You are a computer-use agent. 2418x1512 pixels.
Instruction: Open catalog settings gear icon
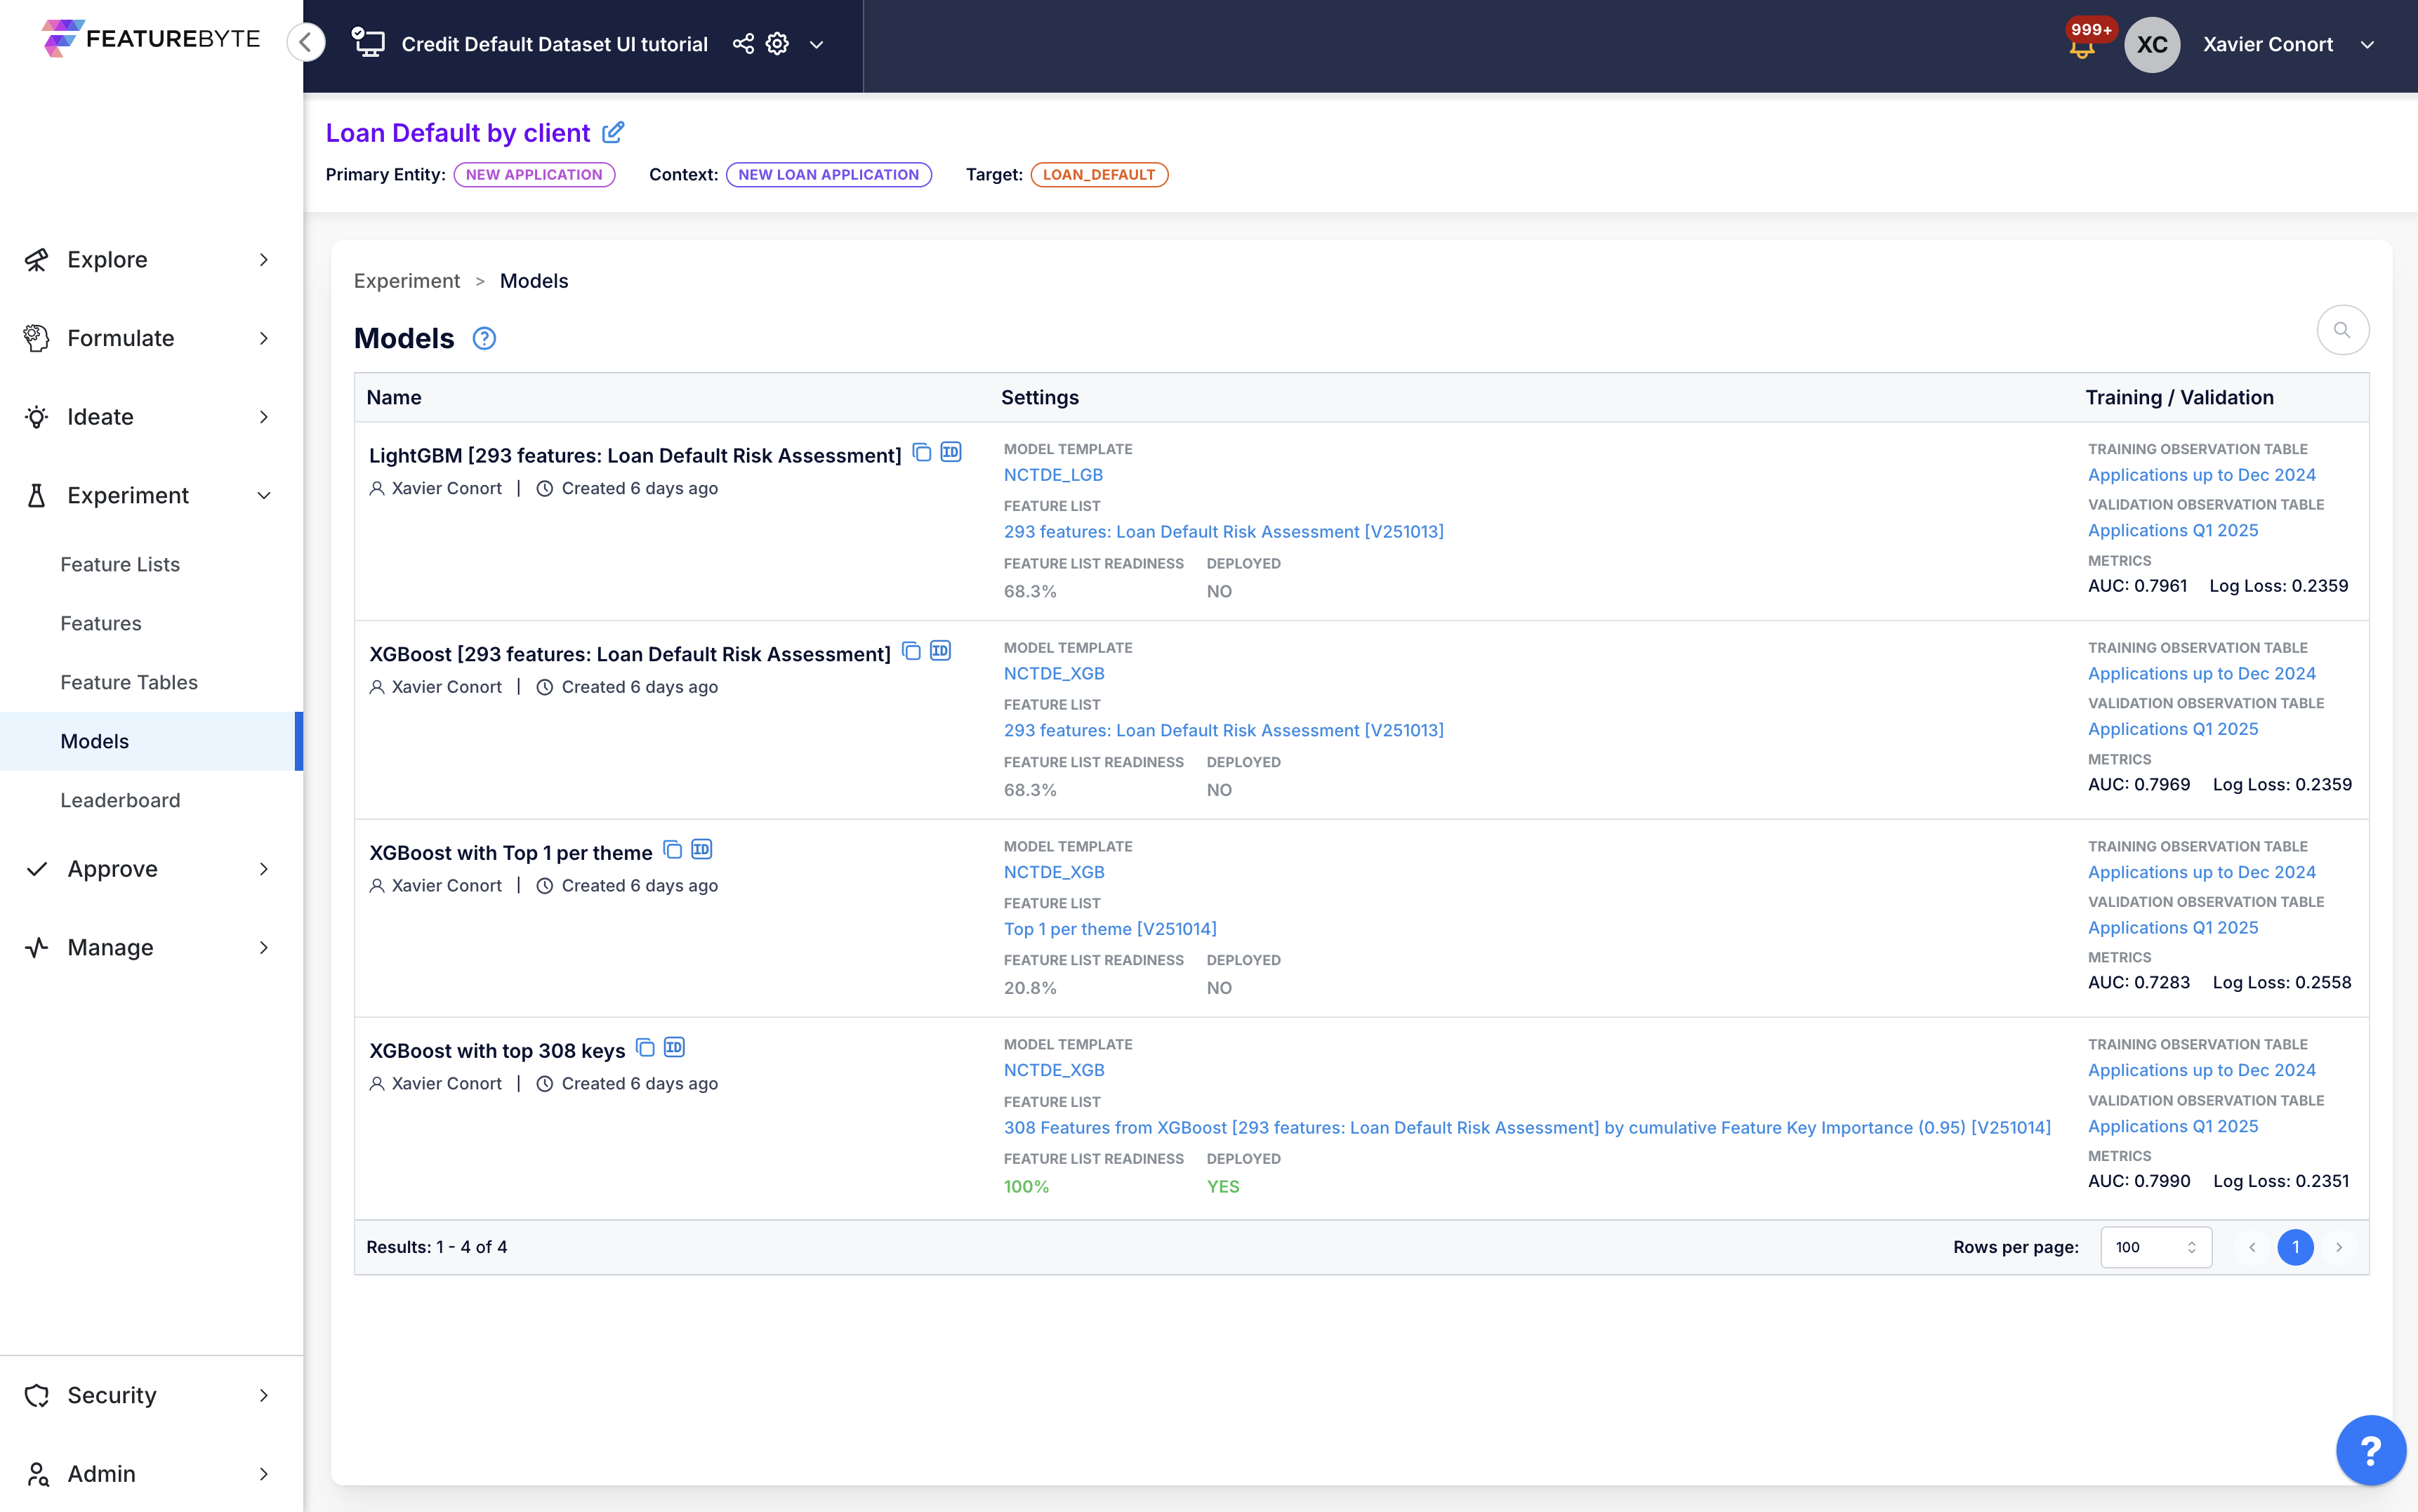(777, 44)
